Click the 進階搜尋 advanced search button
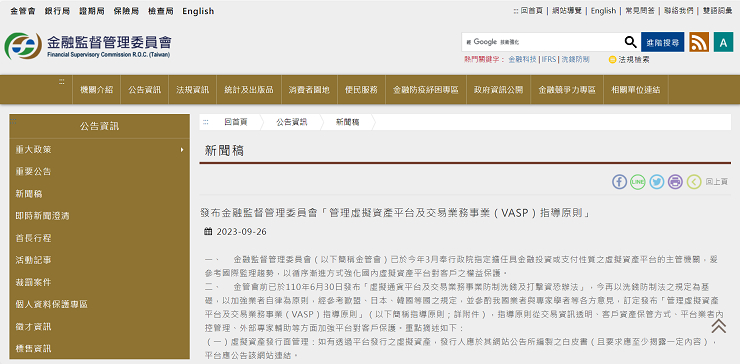Screen dimensions: 740x364 click(663, 42)
